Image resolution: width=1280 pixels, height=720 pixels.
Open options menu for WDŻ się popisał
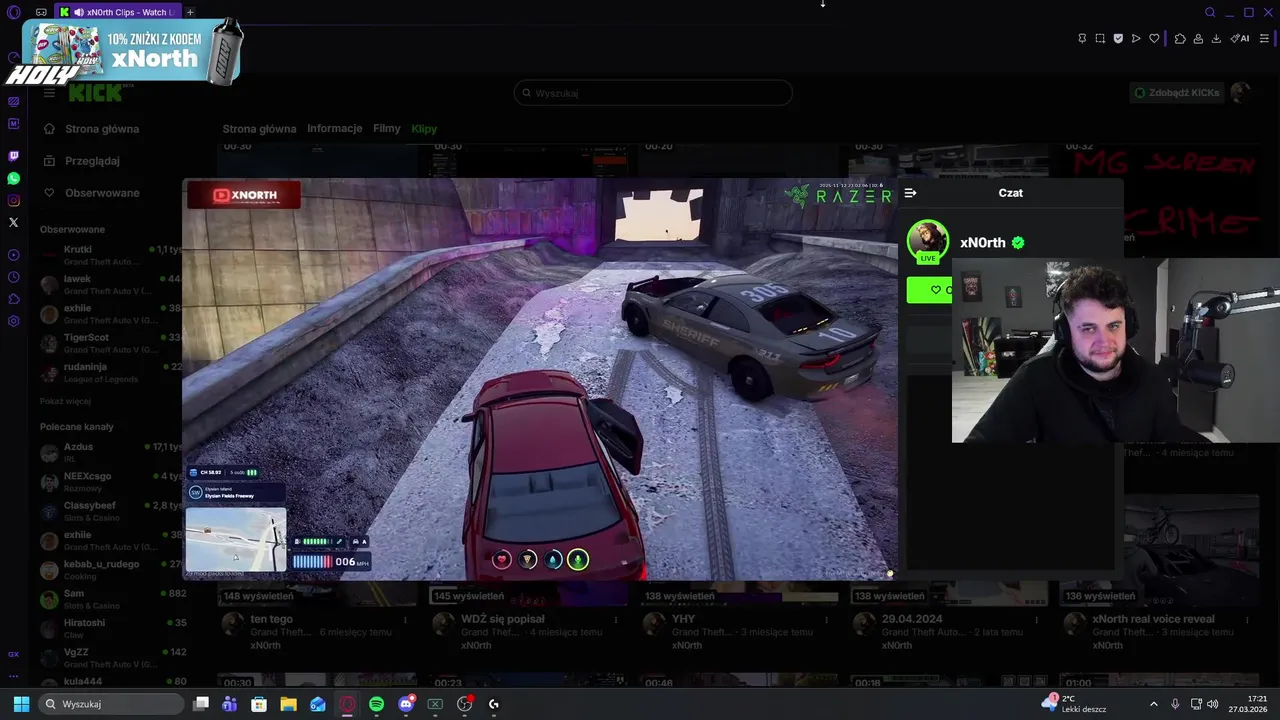click(x=616, y=620)
